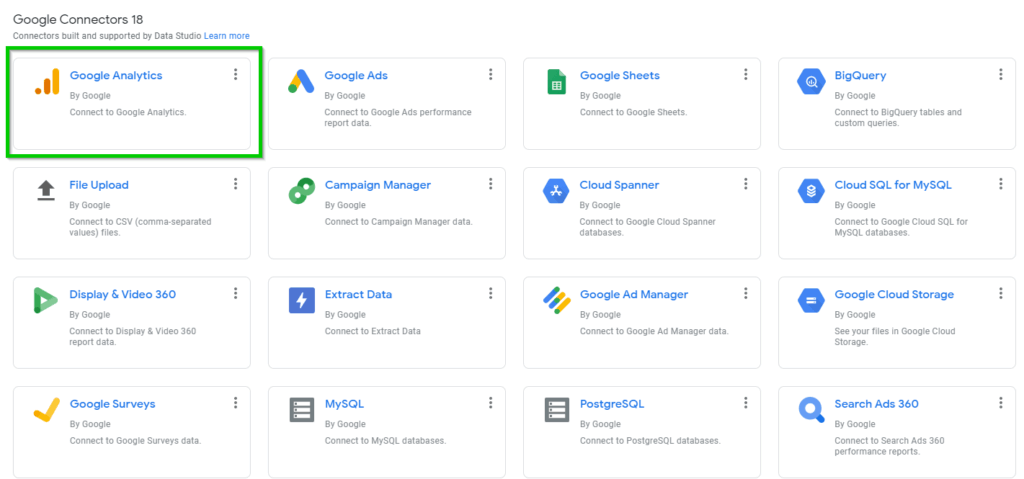Open more options for Google Analytics connector

tap(235, 75)
